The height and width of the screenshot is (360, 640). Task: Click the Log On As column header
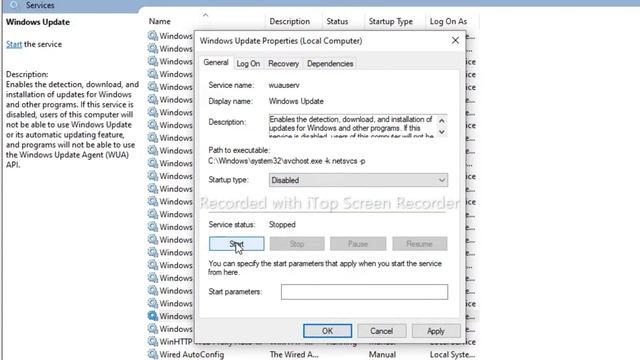[448, 21]
